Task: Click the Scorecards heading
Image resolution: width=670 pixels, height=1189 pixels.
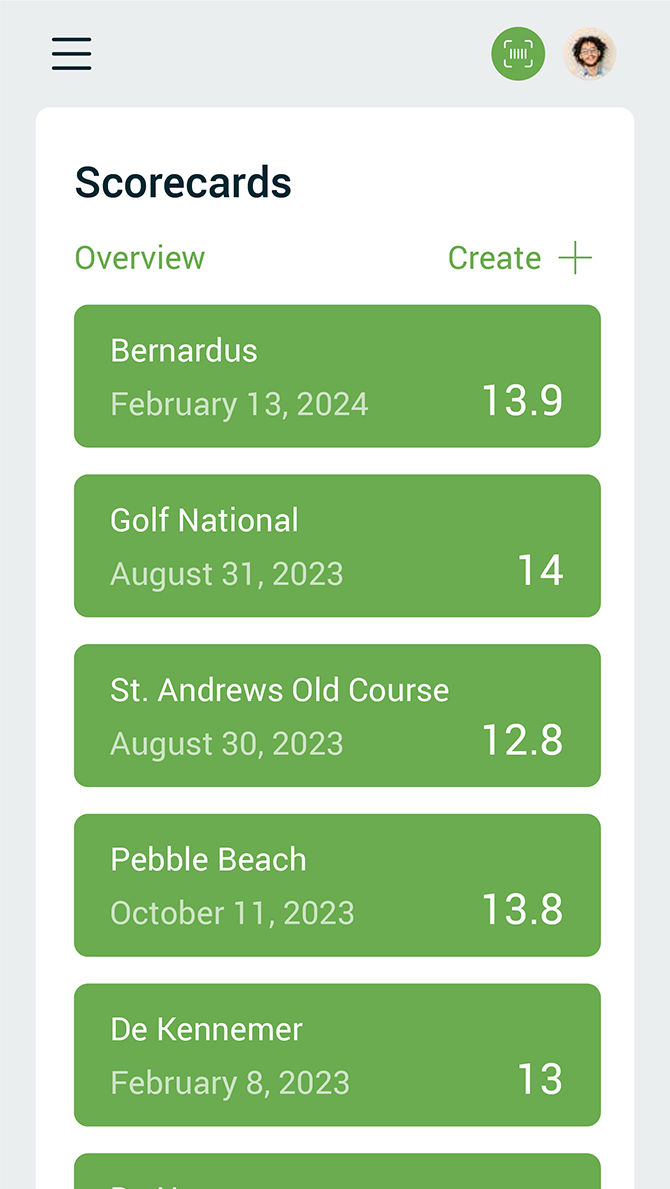Action: 183,183
